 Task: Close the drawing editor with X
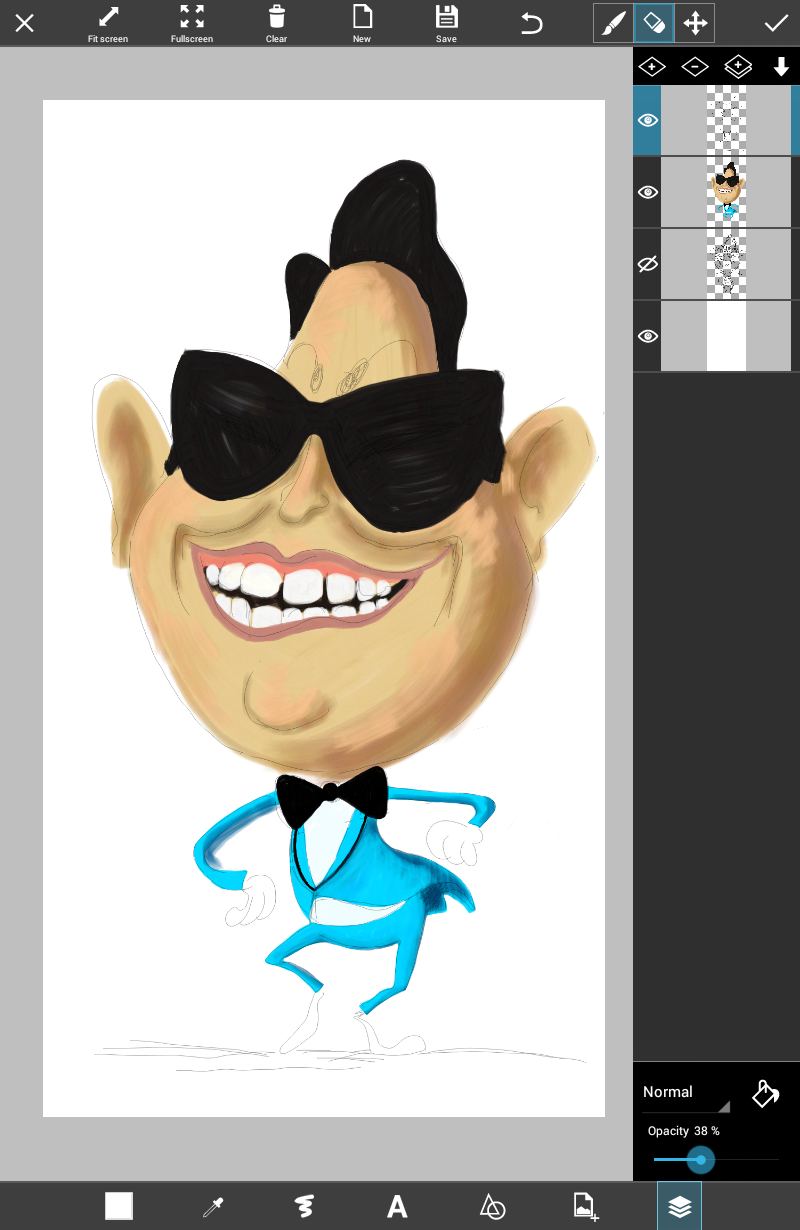pos(25,23)
